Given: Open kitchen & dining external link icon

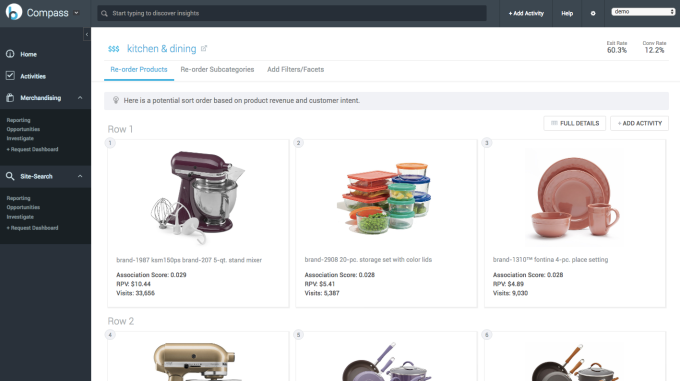Looking at the screenshot, I should [204, 48].
